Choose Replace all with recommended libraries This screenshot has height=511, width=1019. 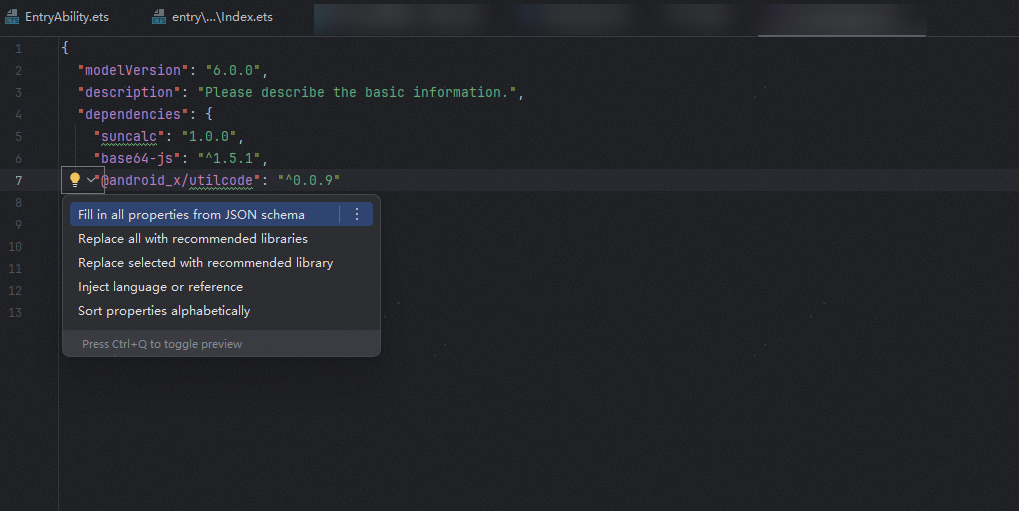[193, 239]
